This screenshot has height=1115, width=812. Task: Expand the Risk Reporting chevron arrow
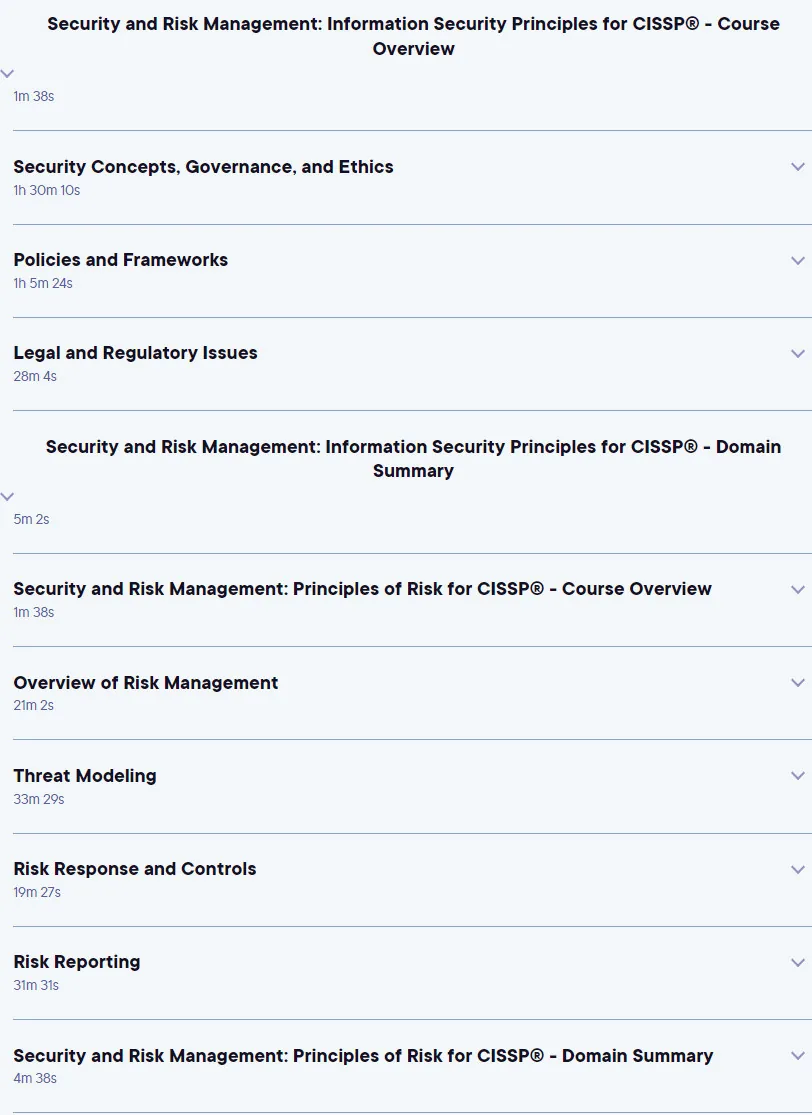798,963
